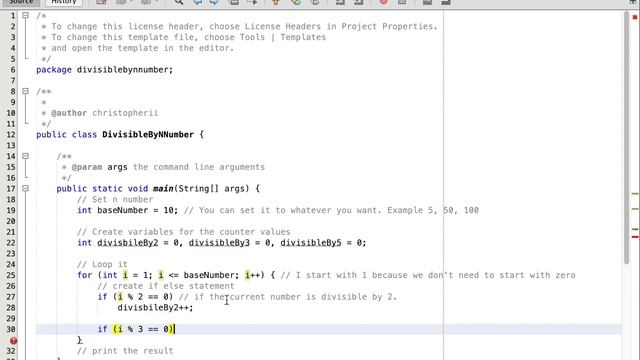The height and width of the screenshot is (360, 640).
Task: Click the variable 'divisibleBy5' on line 22
Action: (311, 243)
